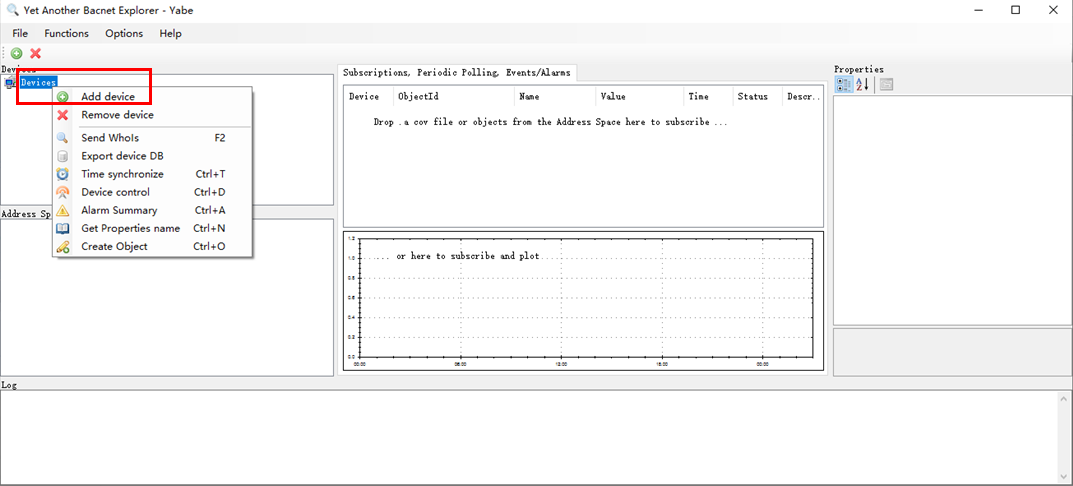
Task: Click inside the subscribe and plot graph area
Action: point(585,297)
